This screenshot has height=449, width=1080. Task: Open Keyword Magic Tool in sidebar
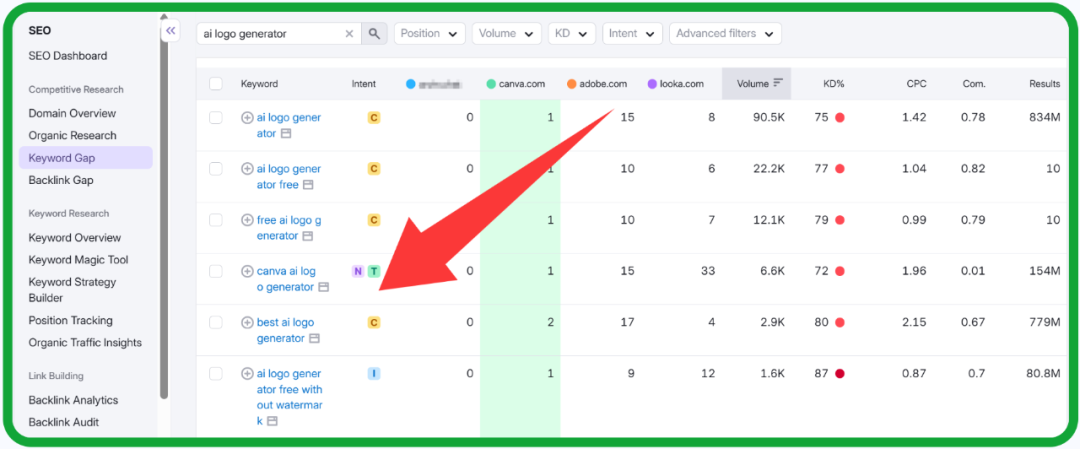tap(78, 260)
